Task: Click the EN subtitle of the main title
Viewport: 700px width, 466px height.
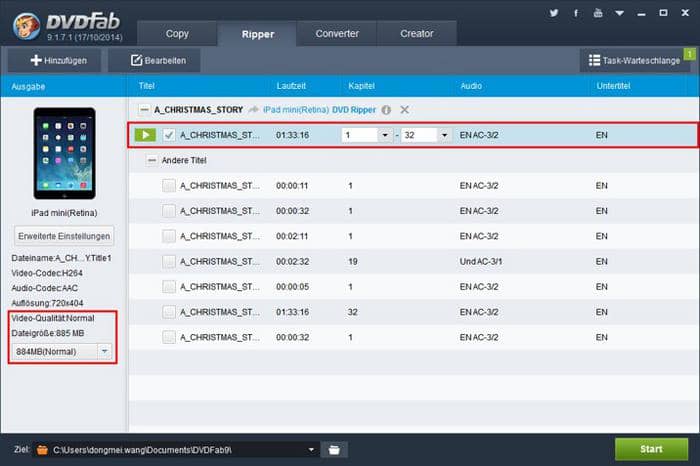Action: tap(601, 135)
